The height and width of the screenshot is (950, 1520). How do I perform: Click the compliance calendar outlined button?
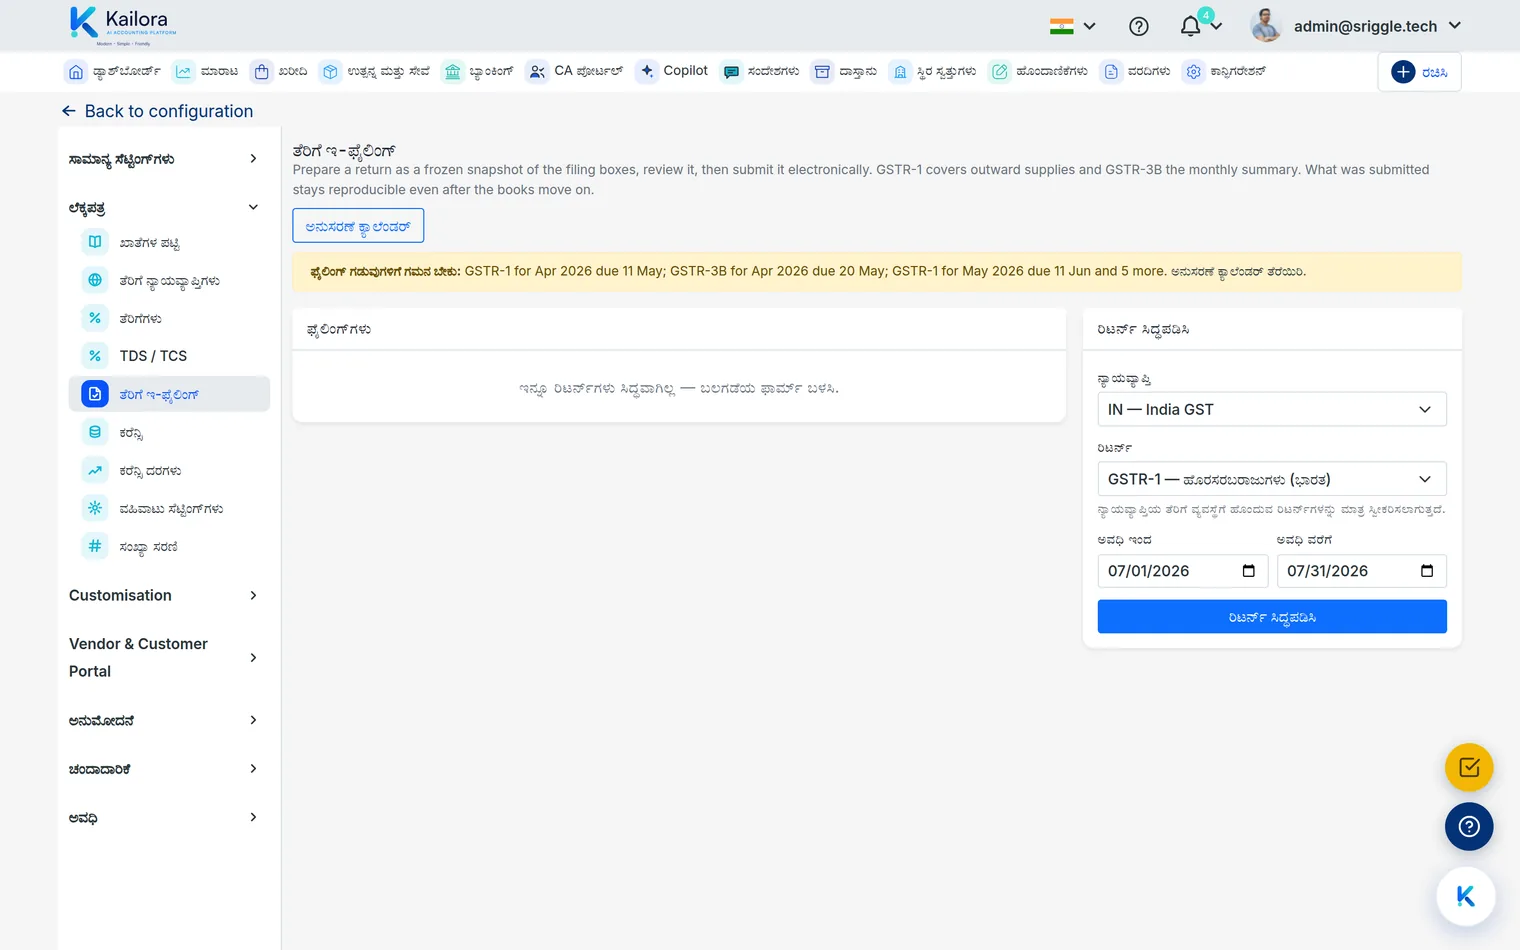point(358,226)
